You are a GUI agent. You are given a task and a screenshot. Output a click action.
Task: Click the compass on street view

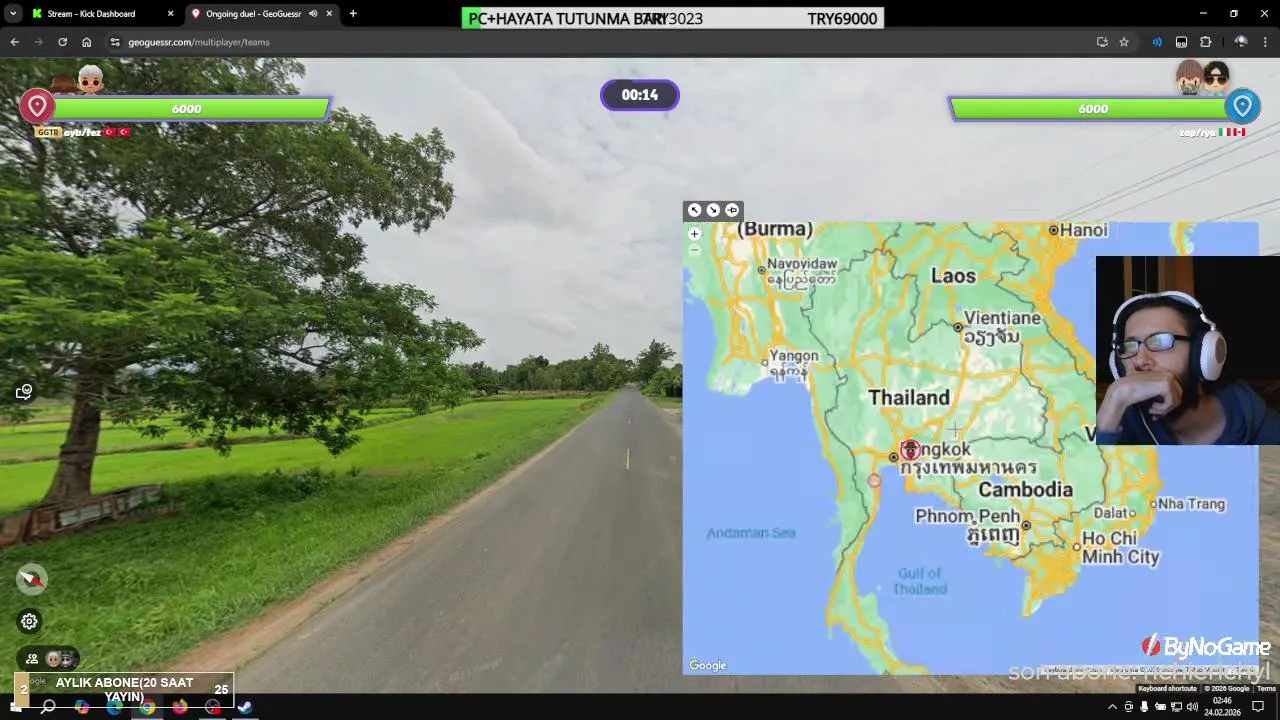pyautogui.click(x=32, y=579)
